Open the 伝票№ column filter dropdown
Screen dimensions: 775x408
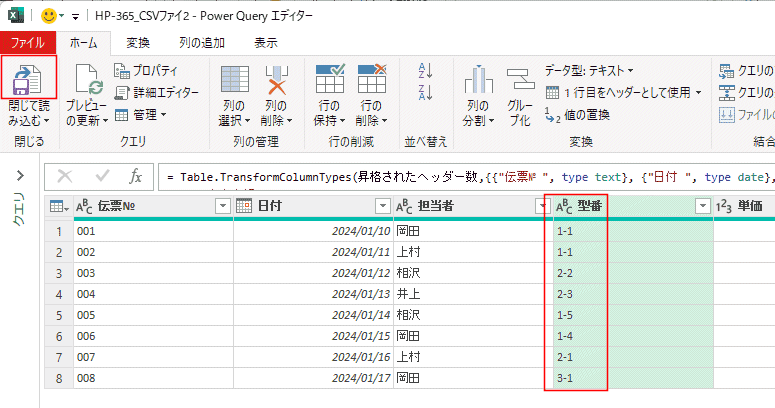(x=223, y=206)
